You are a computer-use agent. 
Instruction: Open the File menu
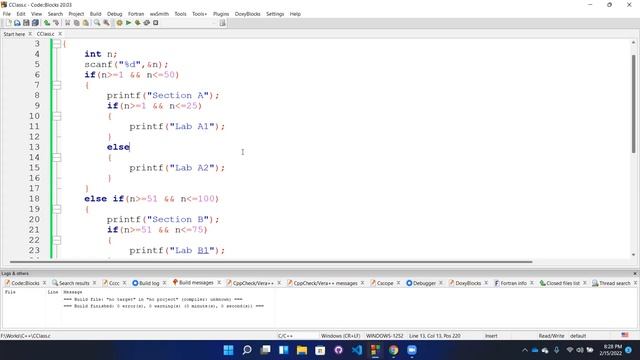(x=7, y=14)
